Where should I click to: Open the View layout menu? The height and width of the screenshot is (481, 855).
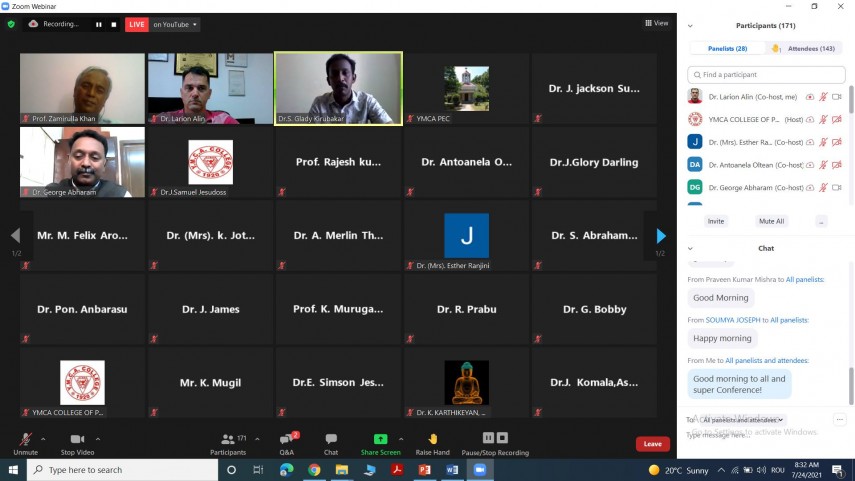657,23
